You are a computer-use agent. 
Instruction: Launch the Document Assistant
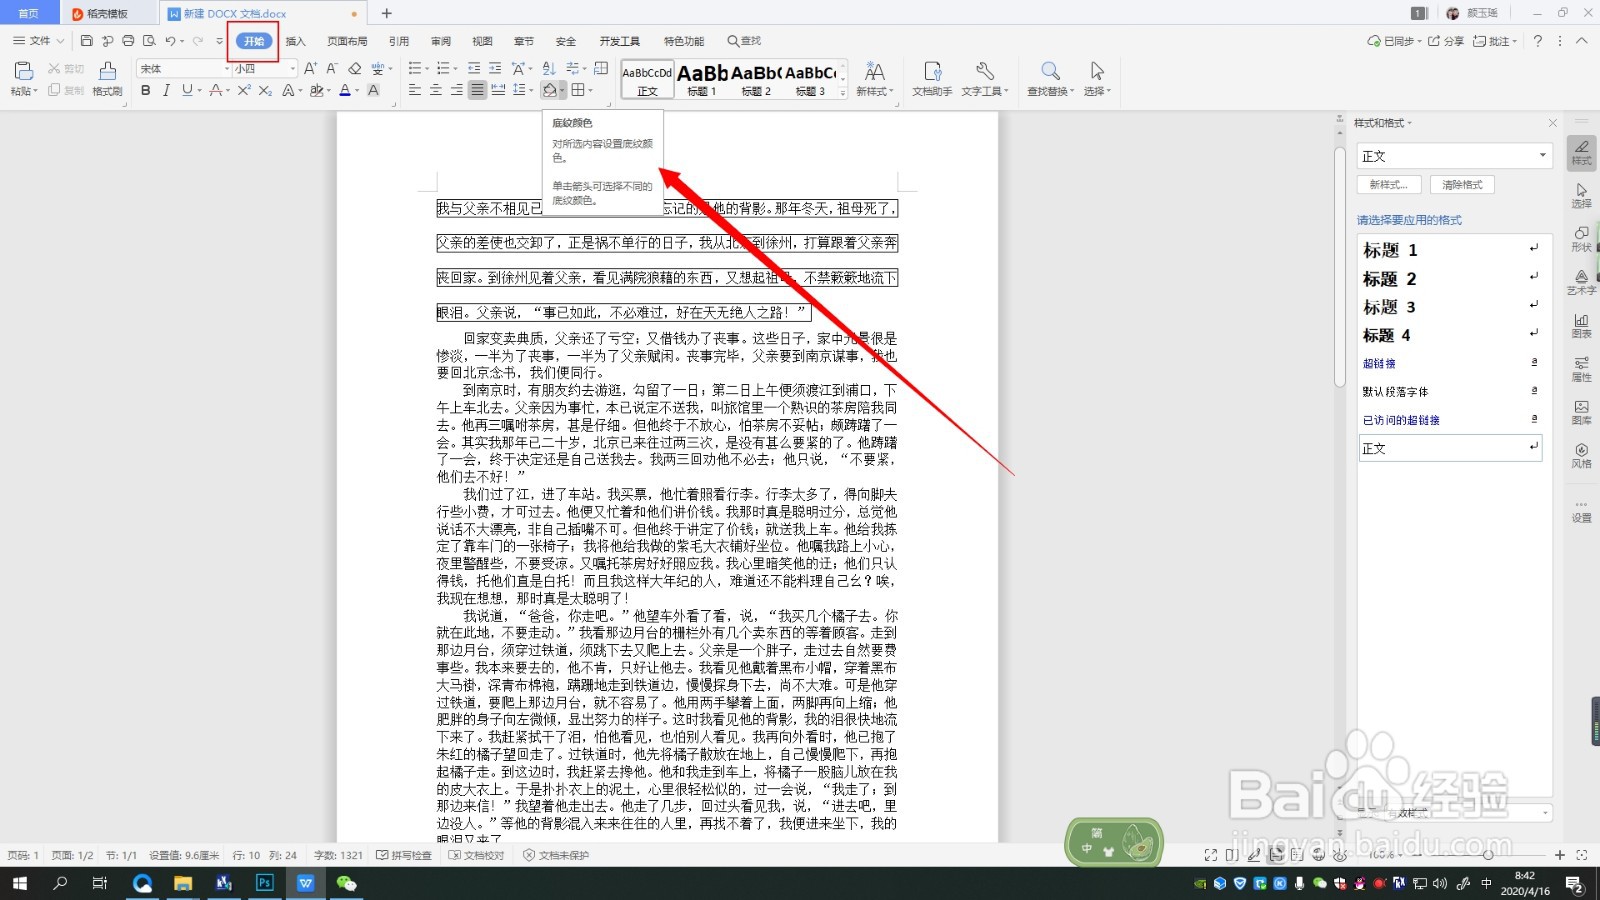point(933,78)
